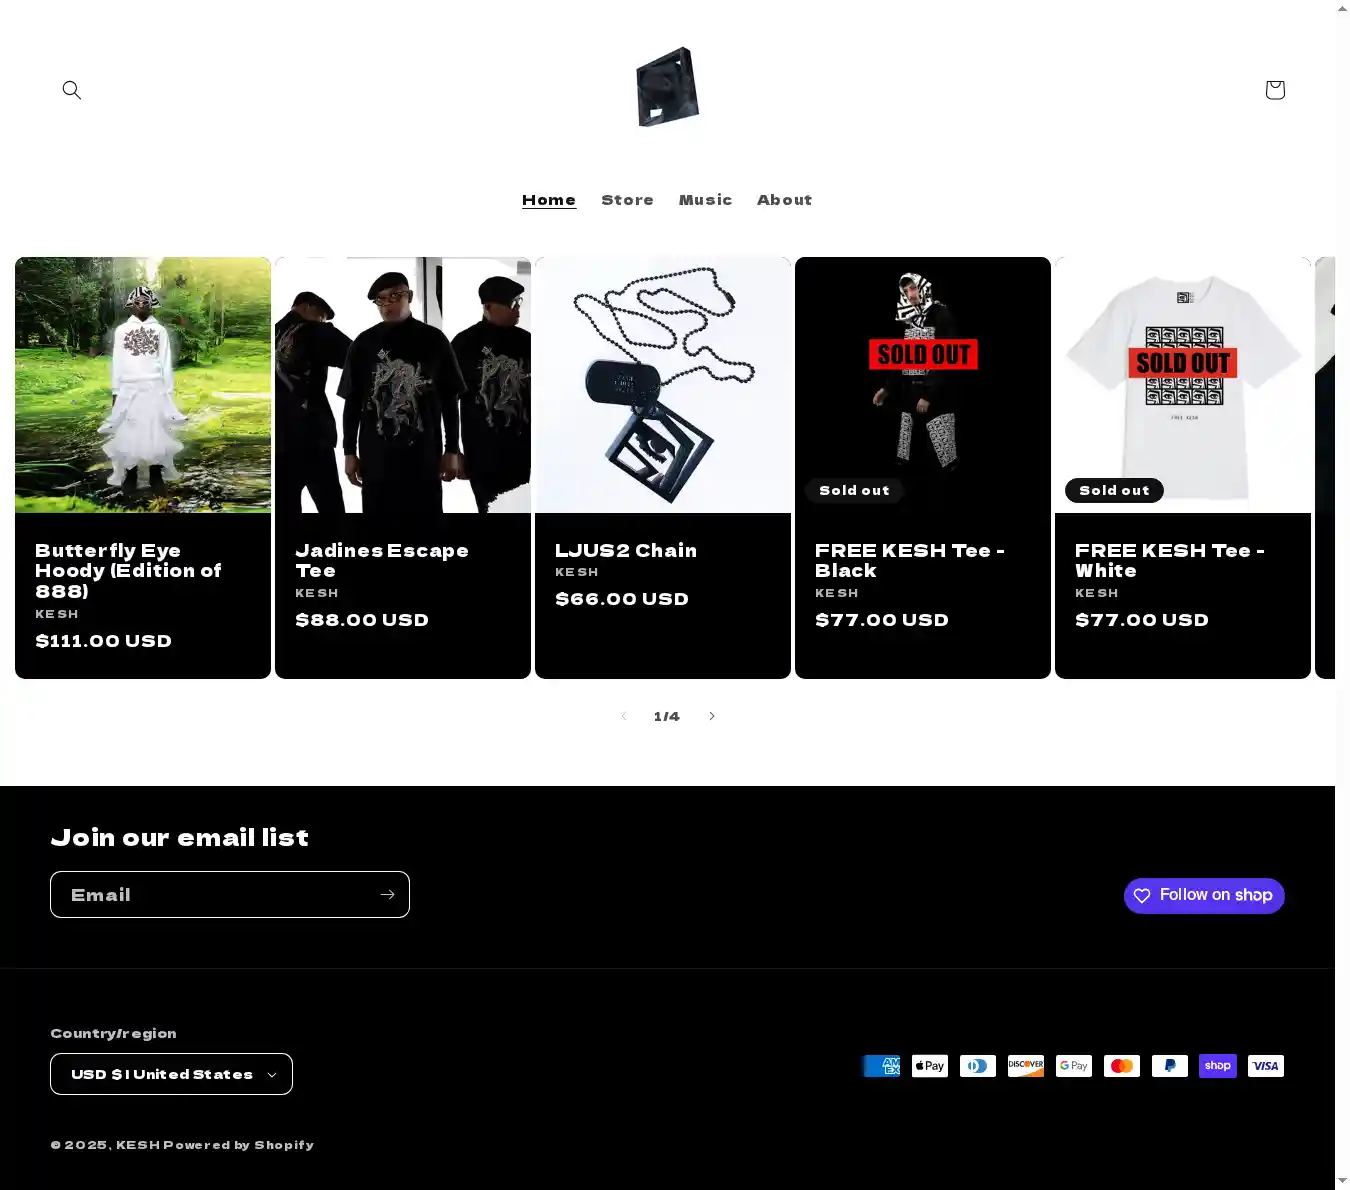Click the Shop Pay payment icon
Viewport: 1350px width, 1190px height.
point(1218,1066)
